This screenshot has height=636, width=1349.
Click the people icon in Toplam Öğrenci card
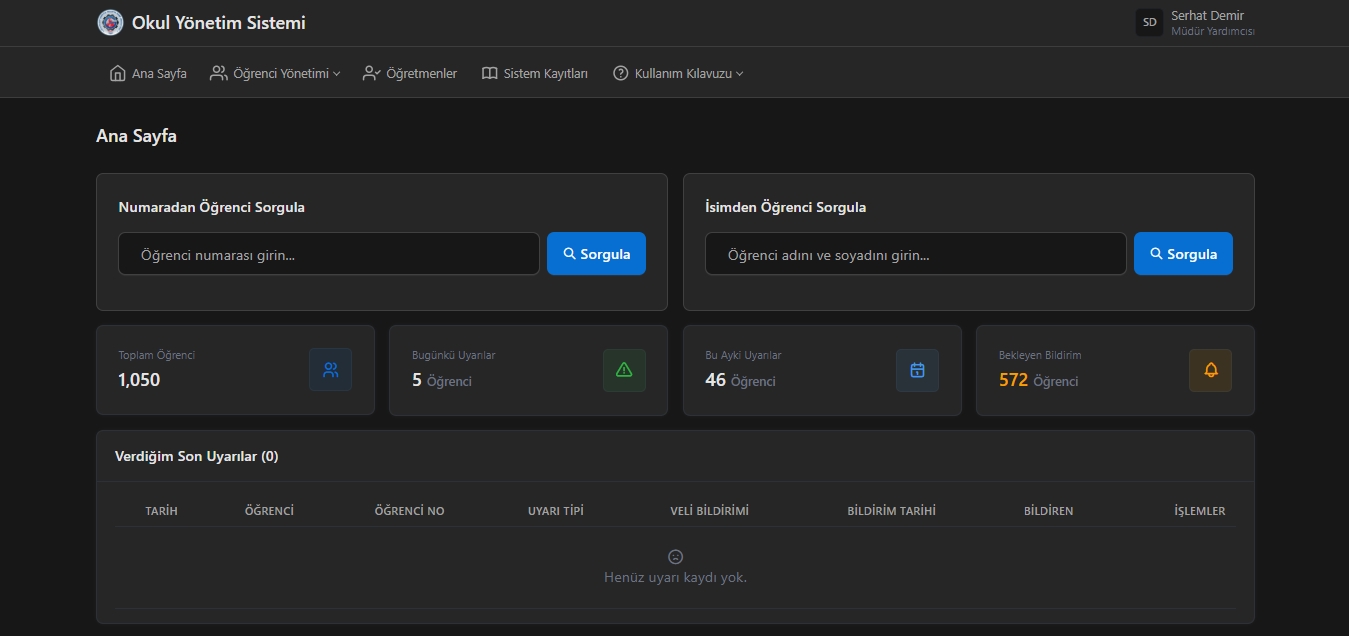pyautogui.click(x=330, y=370)
